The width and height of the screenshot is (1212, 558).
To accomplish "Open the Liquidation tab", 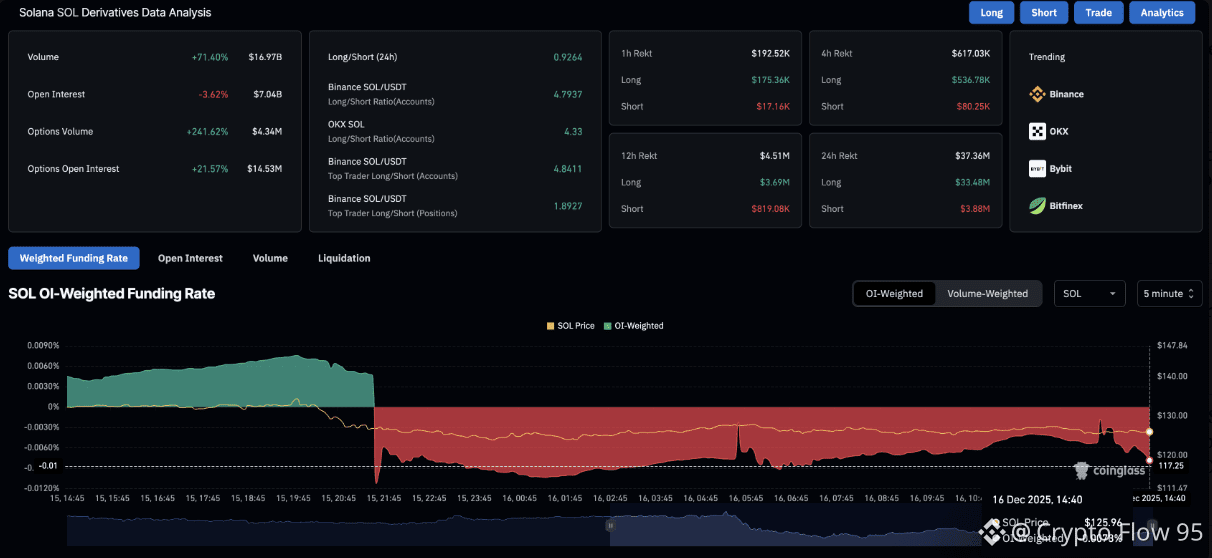I will click(x=344, y=258).
